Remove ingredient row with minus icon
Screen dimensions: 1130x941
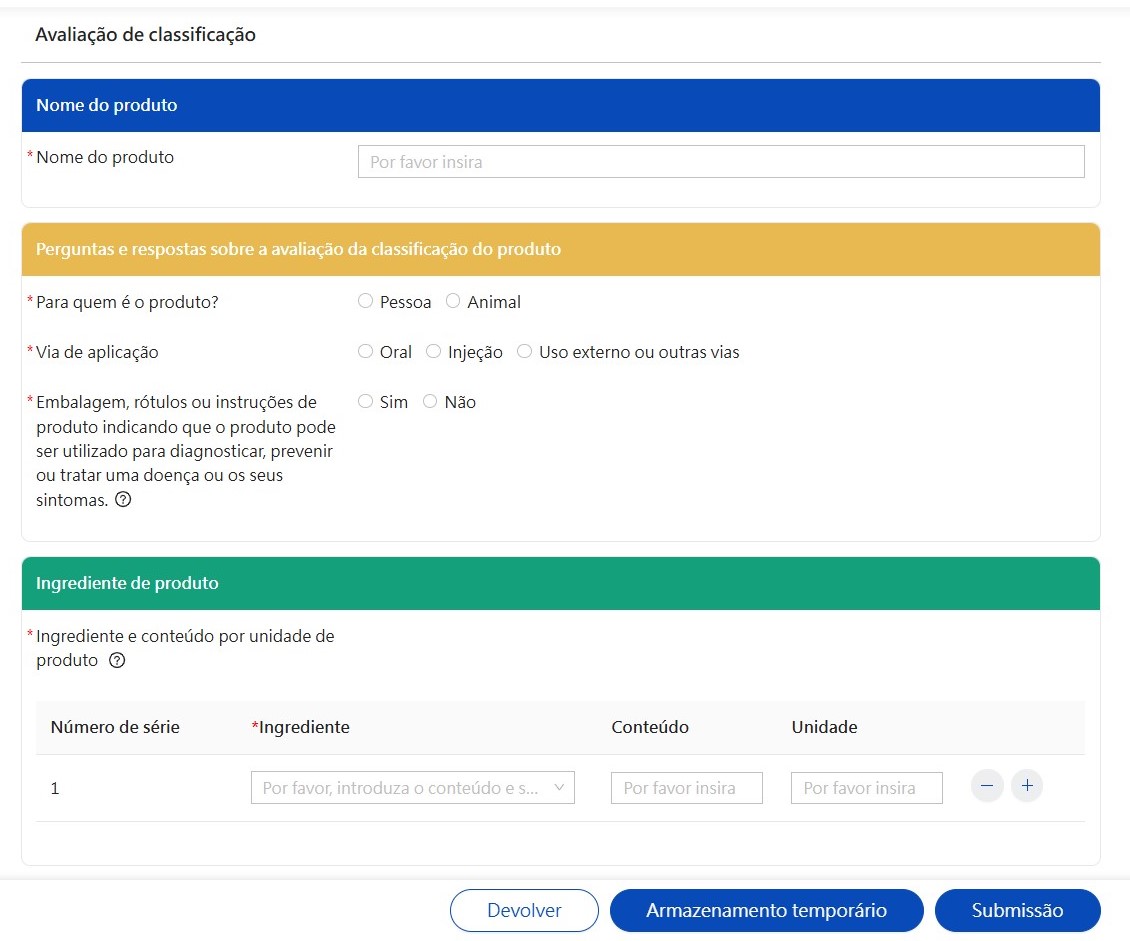[986, 787]
